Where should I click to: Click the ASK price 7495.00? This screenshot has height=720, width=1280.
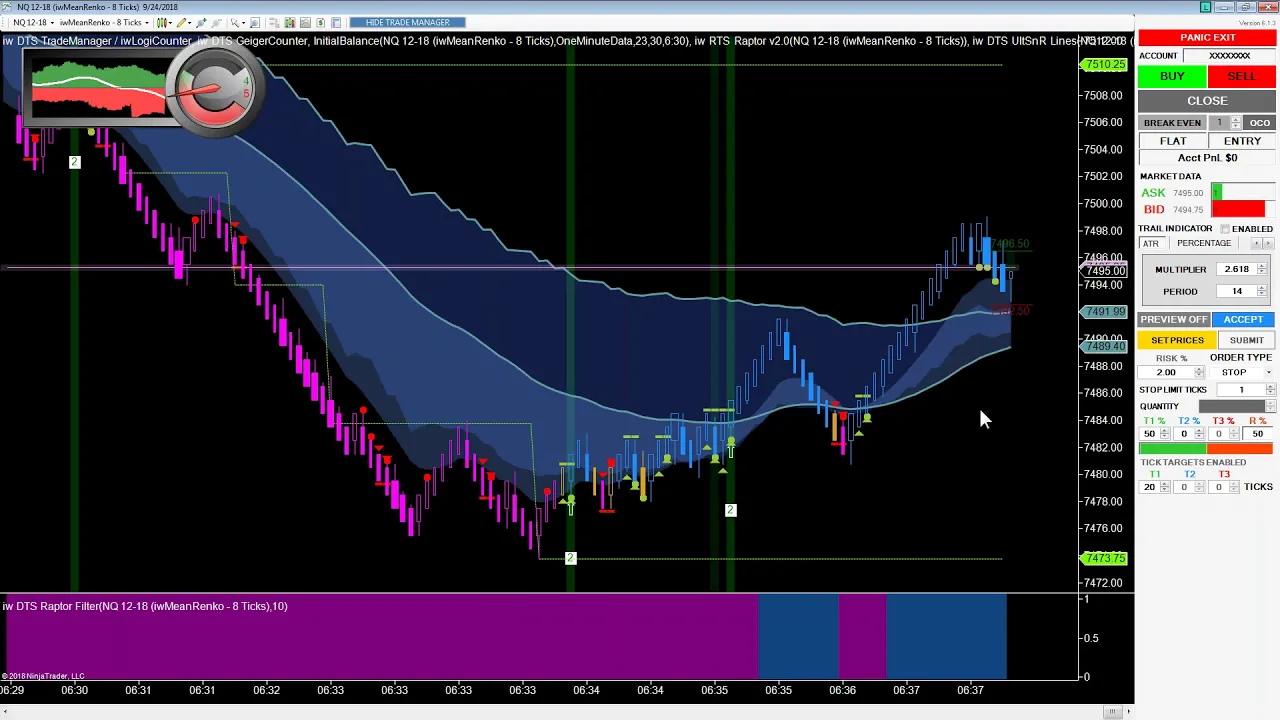[1188, 193]
